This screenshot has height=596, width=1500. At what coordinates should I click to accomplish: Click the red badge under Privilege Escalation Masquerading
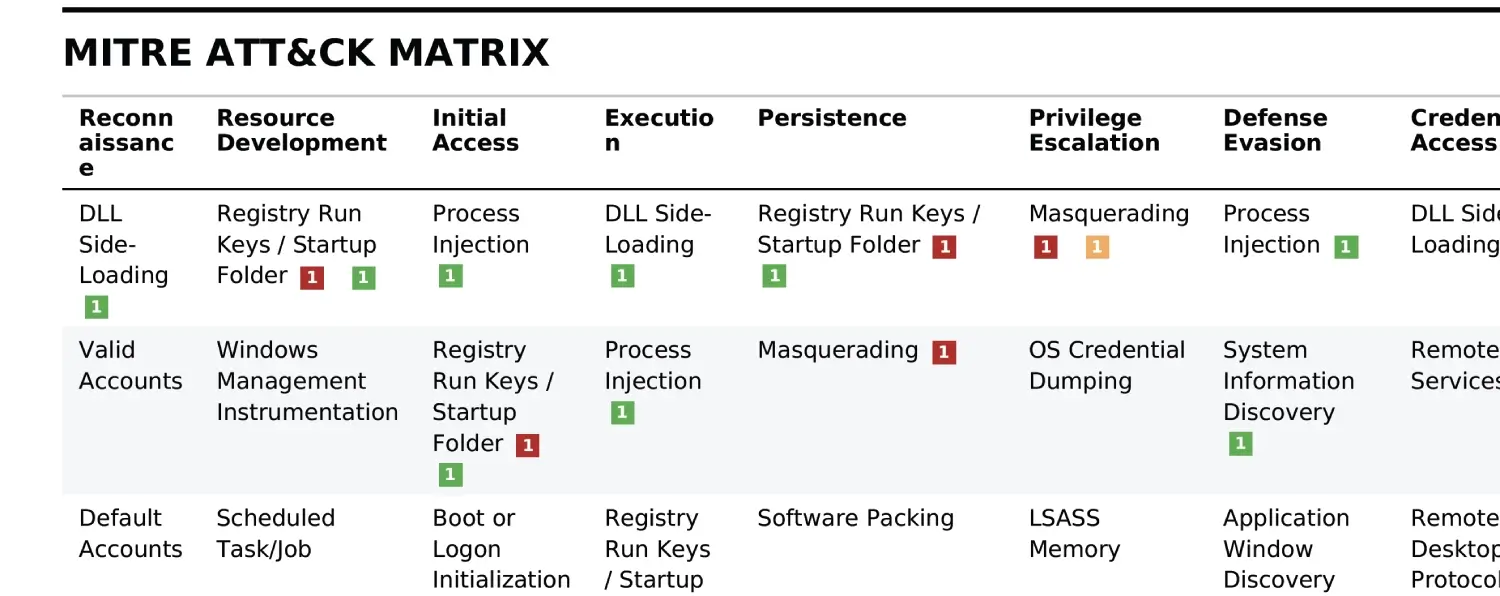pyautogui.click(x=1046, y=246)
